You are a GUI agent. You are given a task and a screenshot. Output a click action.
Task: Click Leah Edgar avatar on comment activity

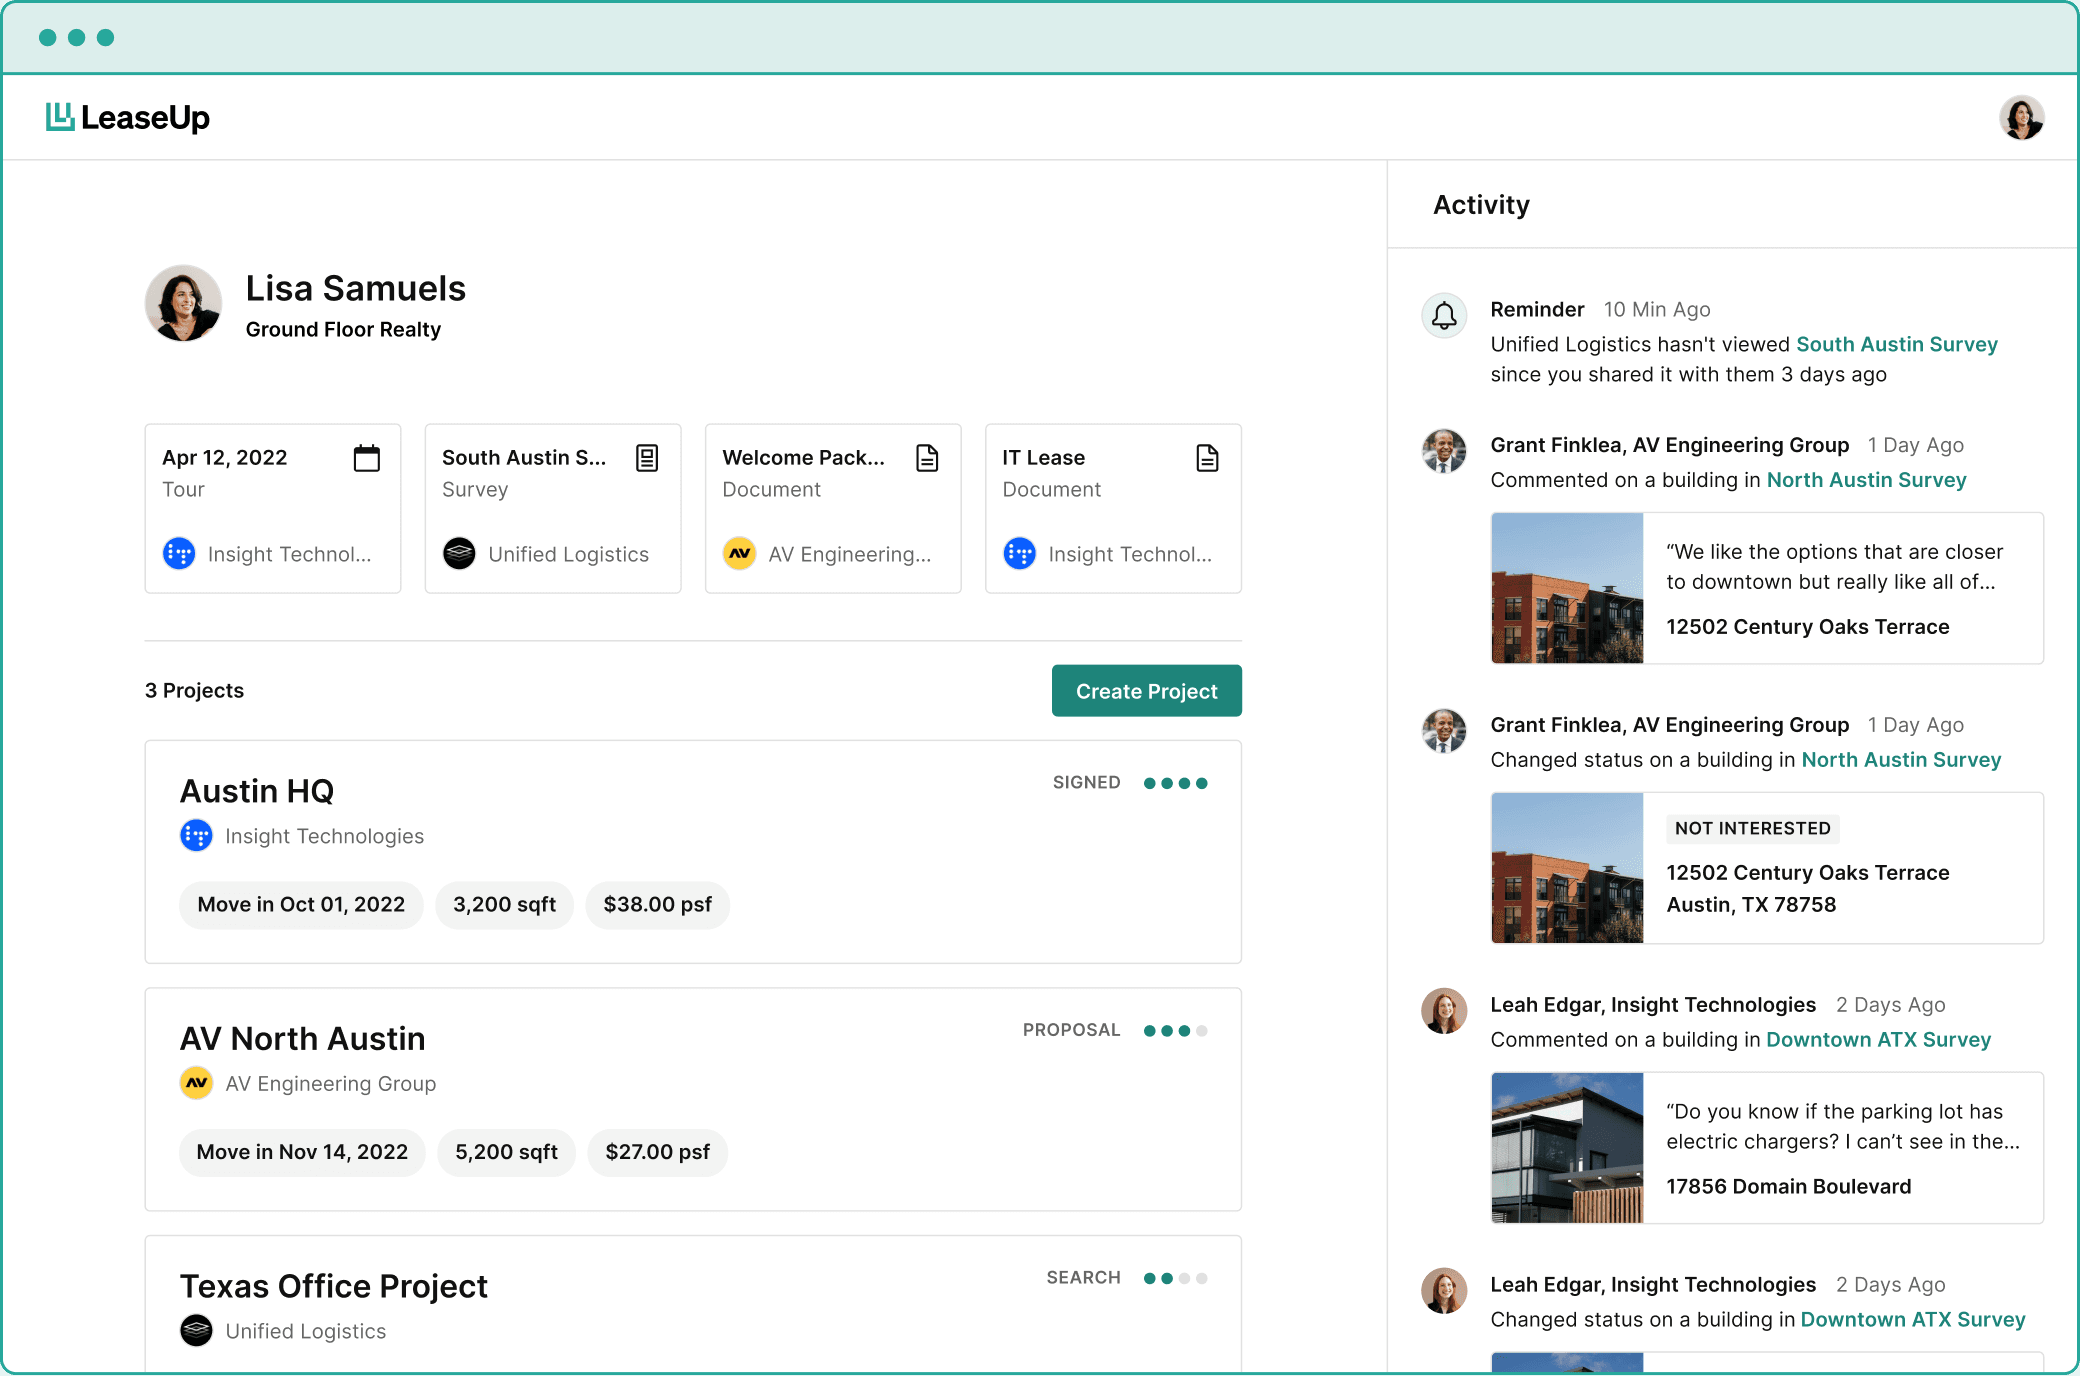[x=1444, y=1011]
